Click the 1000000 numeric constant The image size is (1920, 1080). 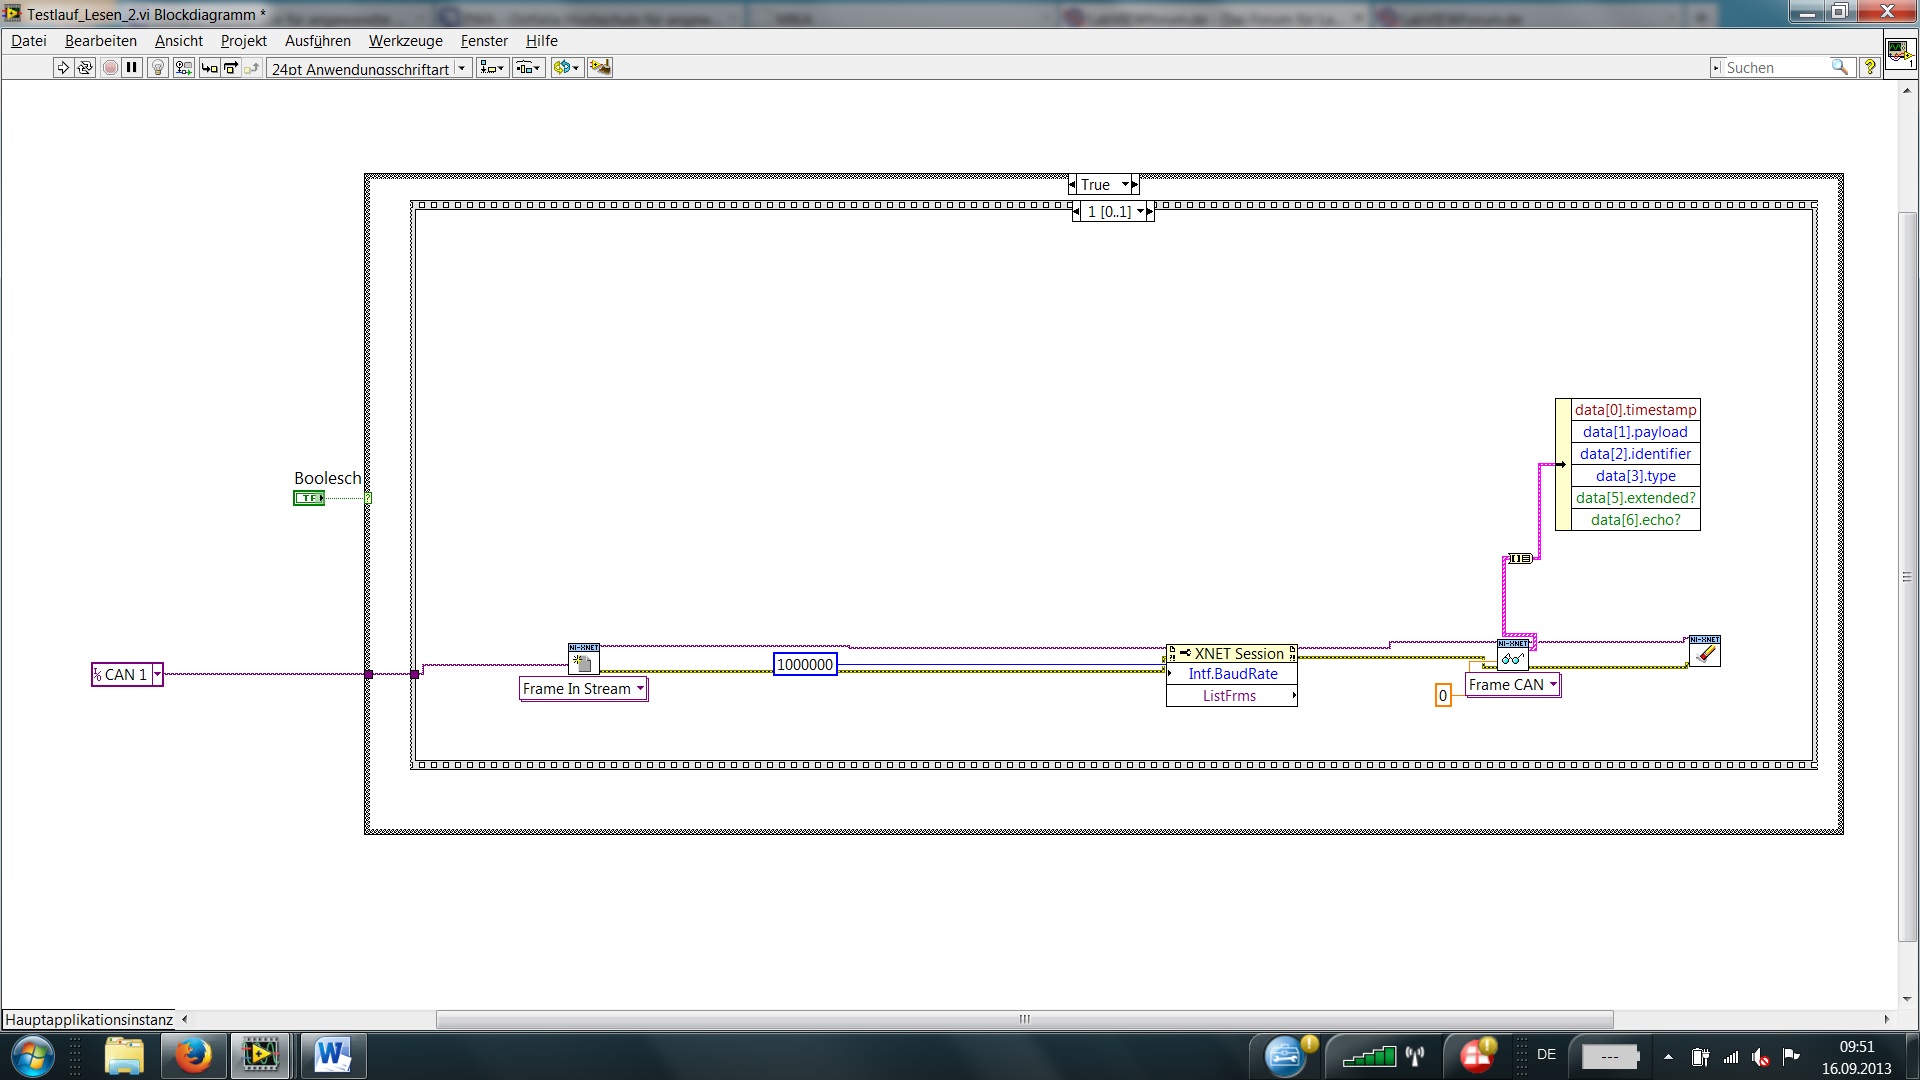pos(805,665)
